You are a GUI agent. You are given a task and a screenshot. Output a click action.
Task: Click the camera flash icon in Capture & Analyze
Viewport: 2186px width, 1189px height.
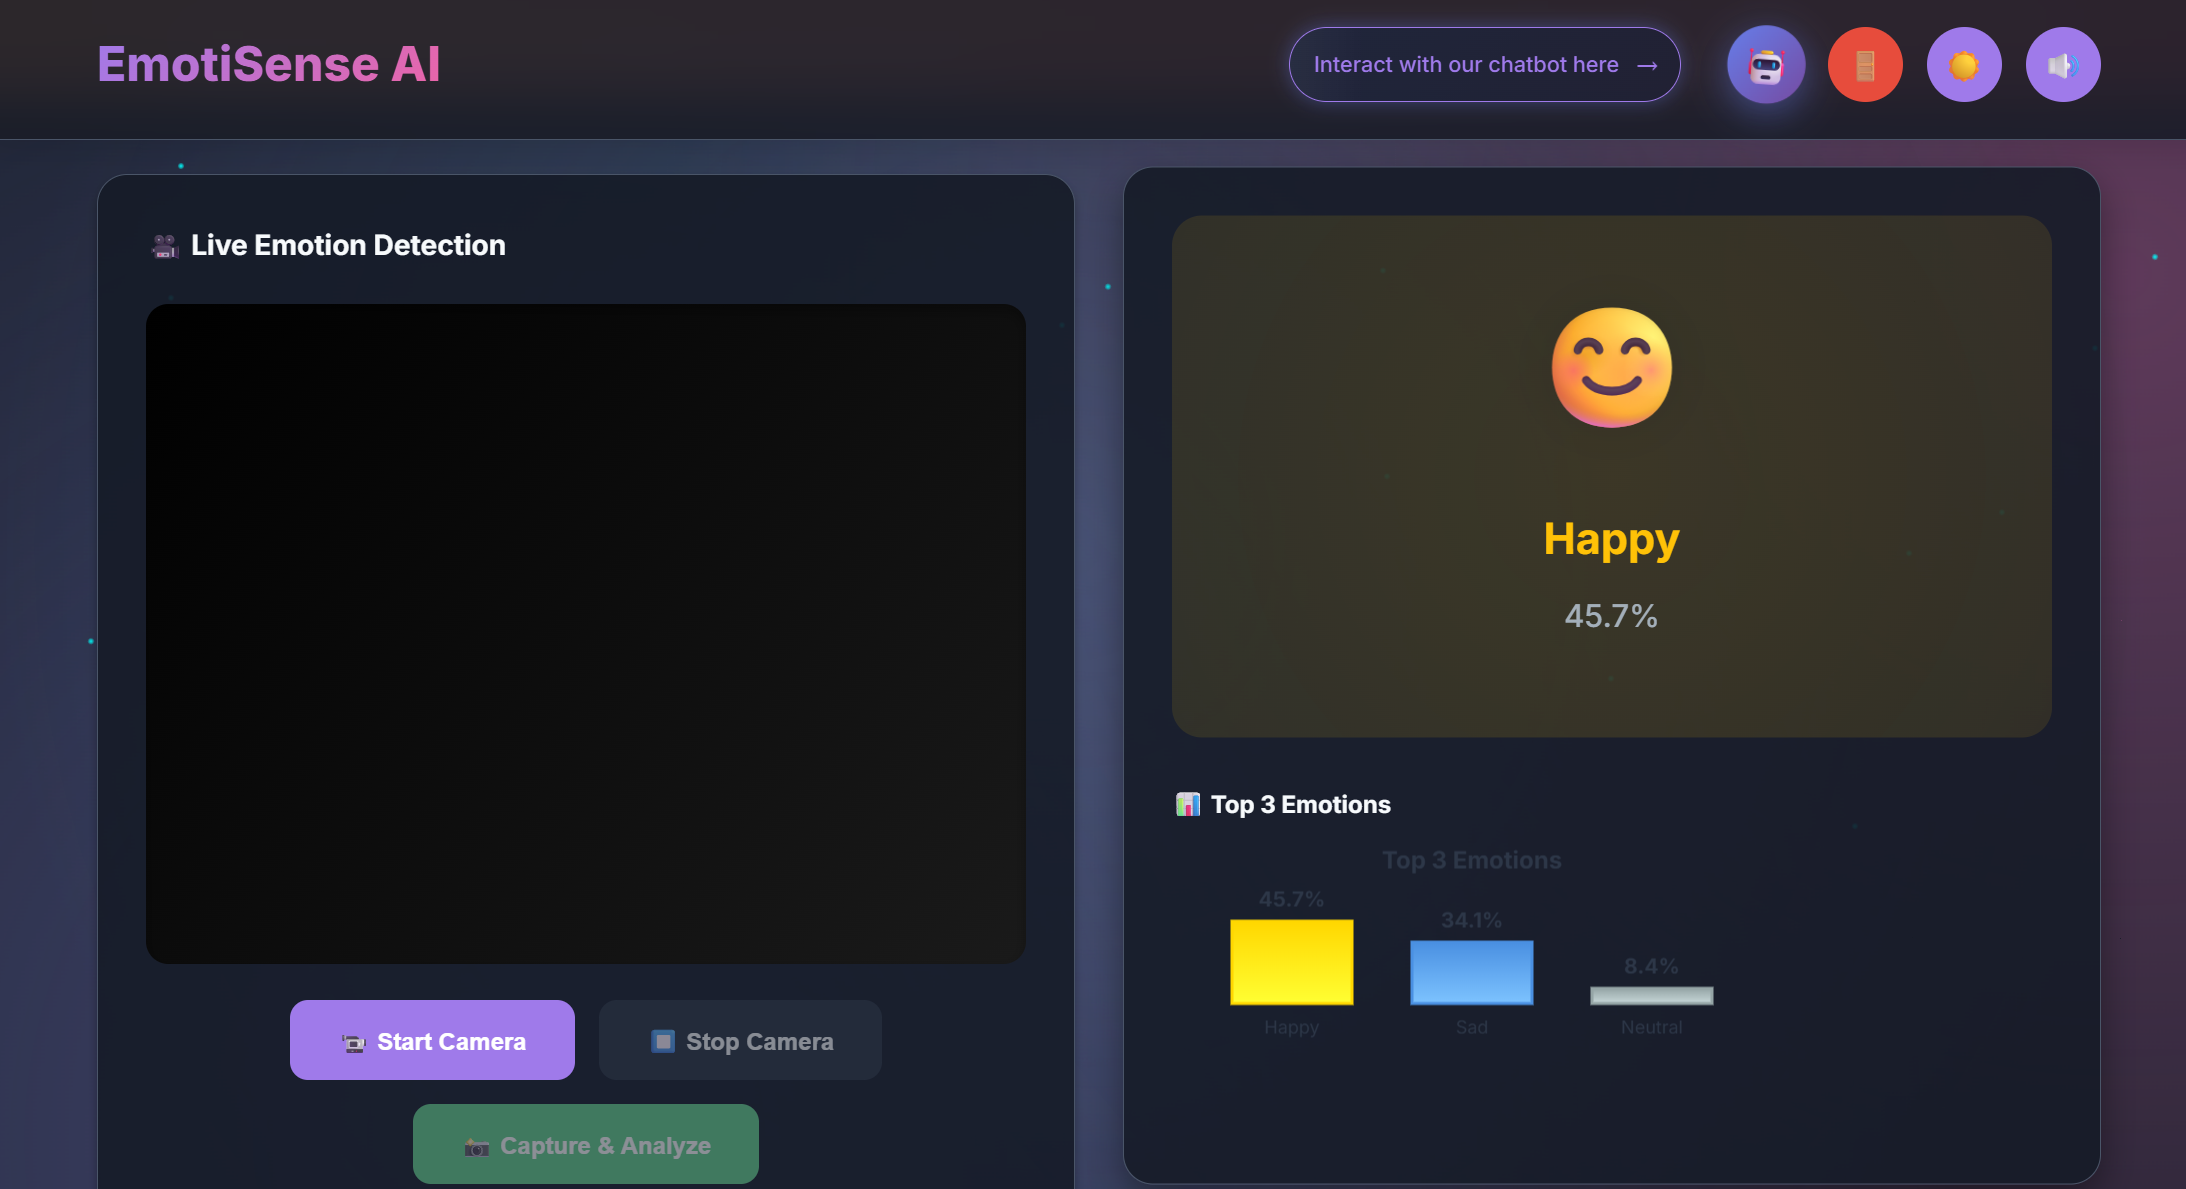click(479, 1145)
